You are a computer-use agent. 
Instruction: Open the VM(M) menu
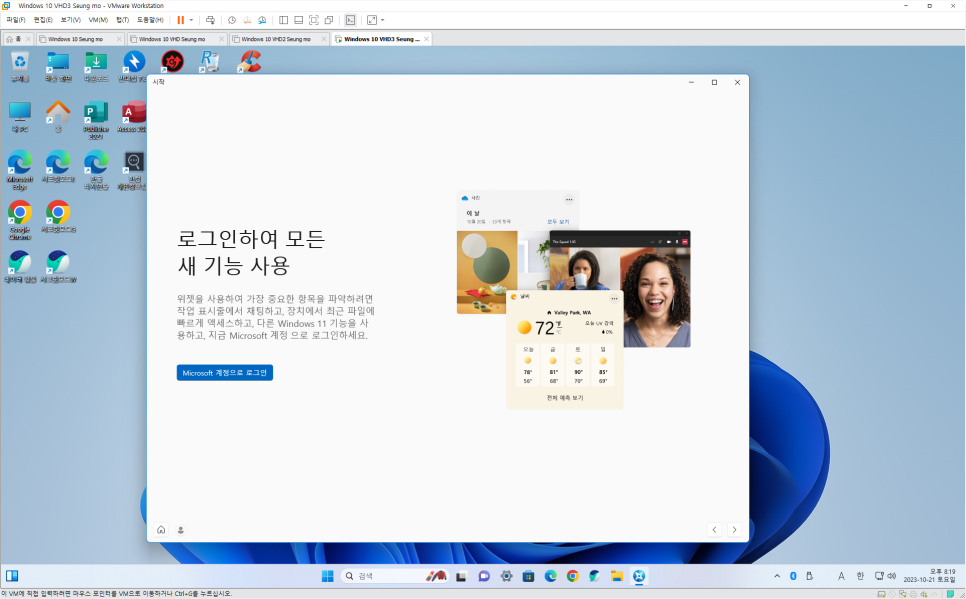(x=99, y=20)
